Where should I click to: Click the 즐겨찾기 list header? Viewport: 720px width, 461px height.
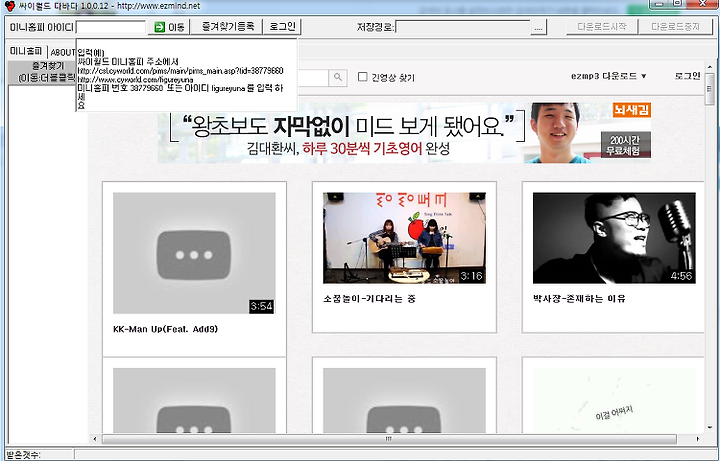coord(42,72)
